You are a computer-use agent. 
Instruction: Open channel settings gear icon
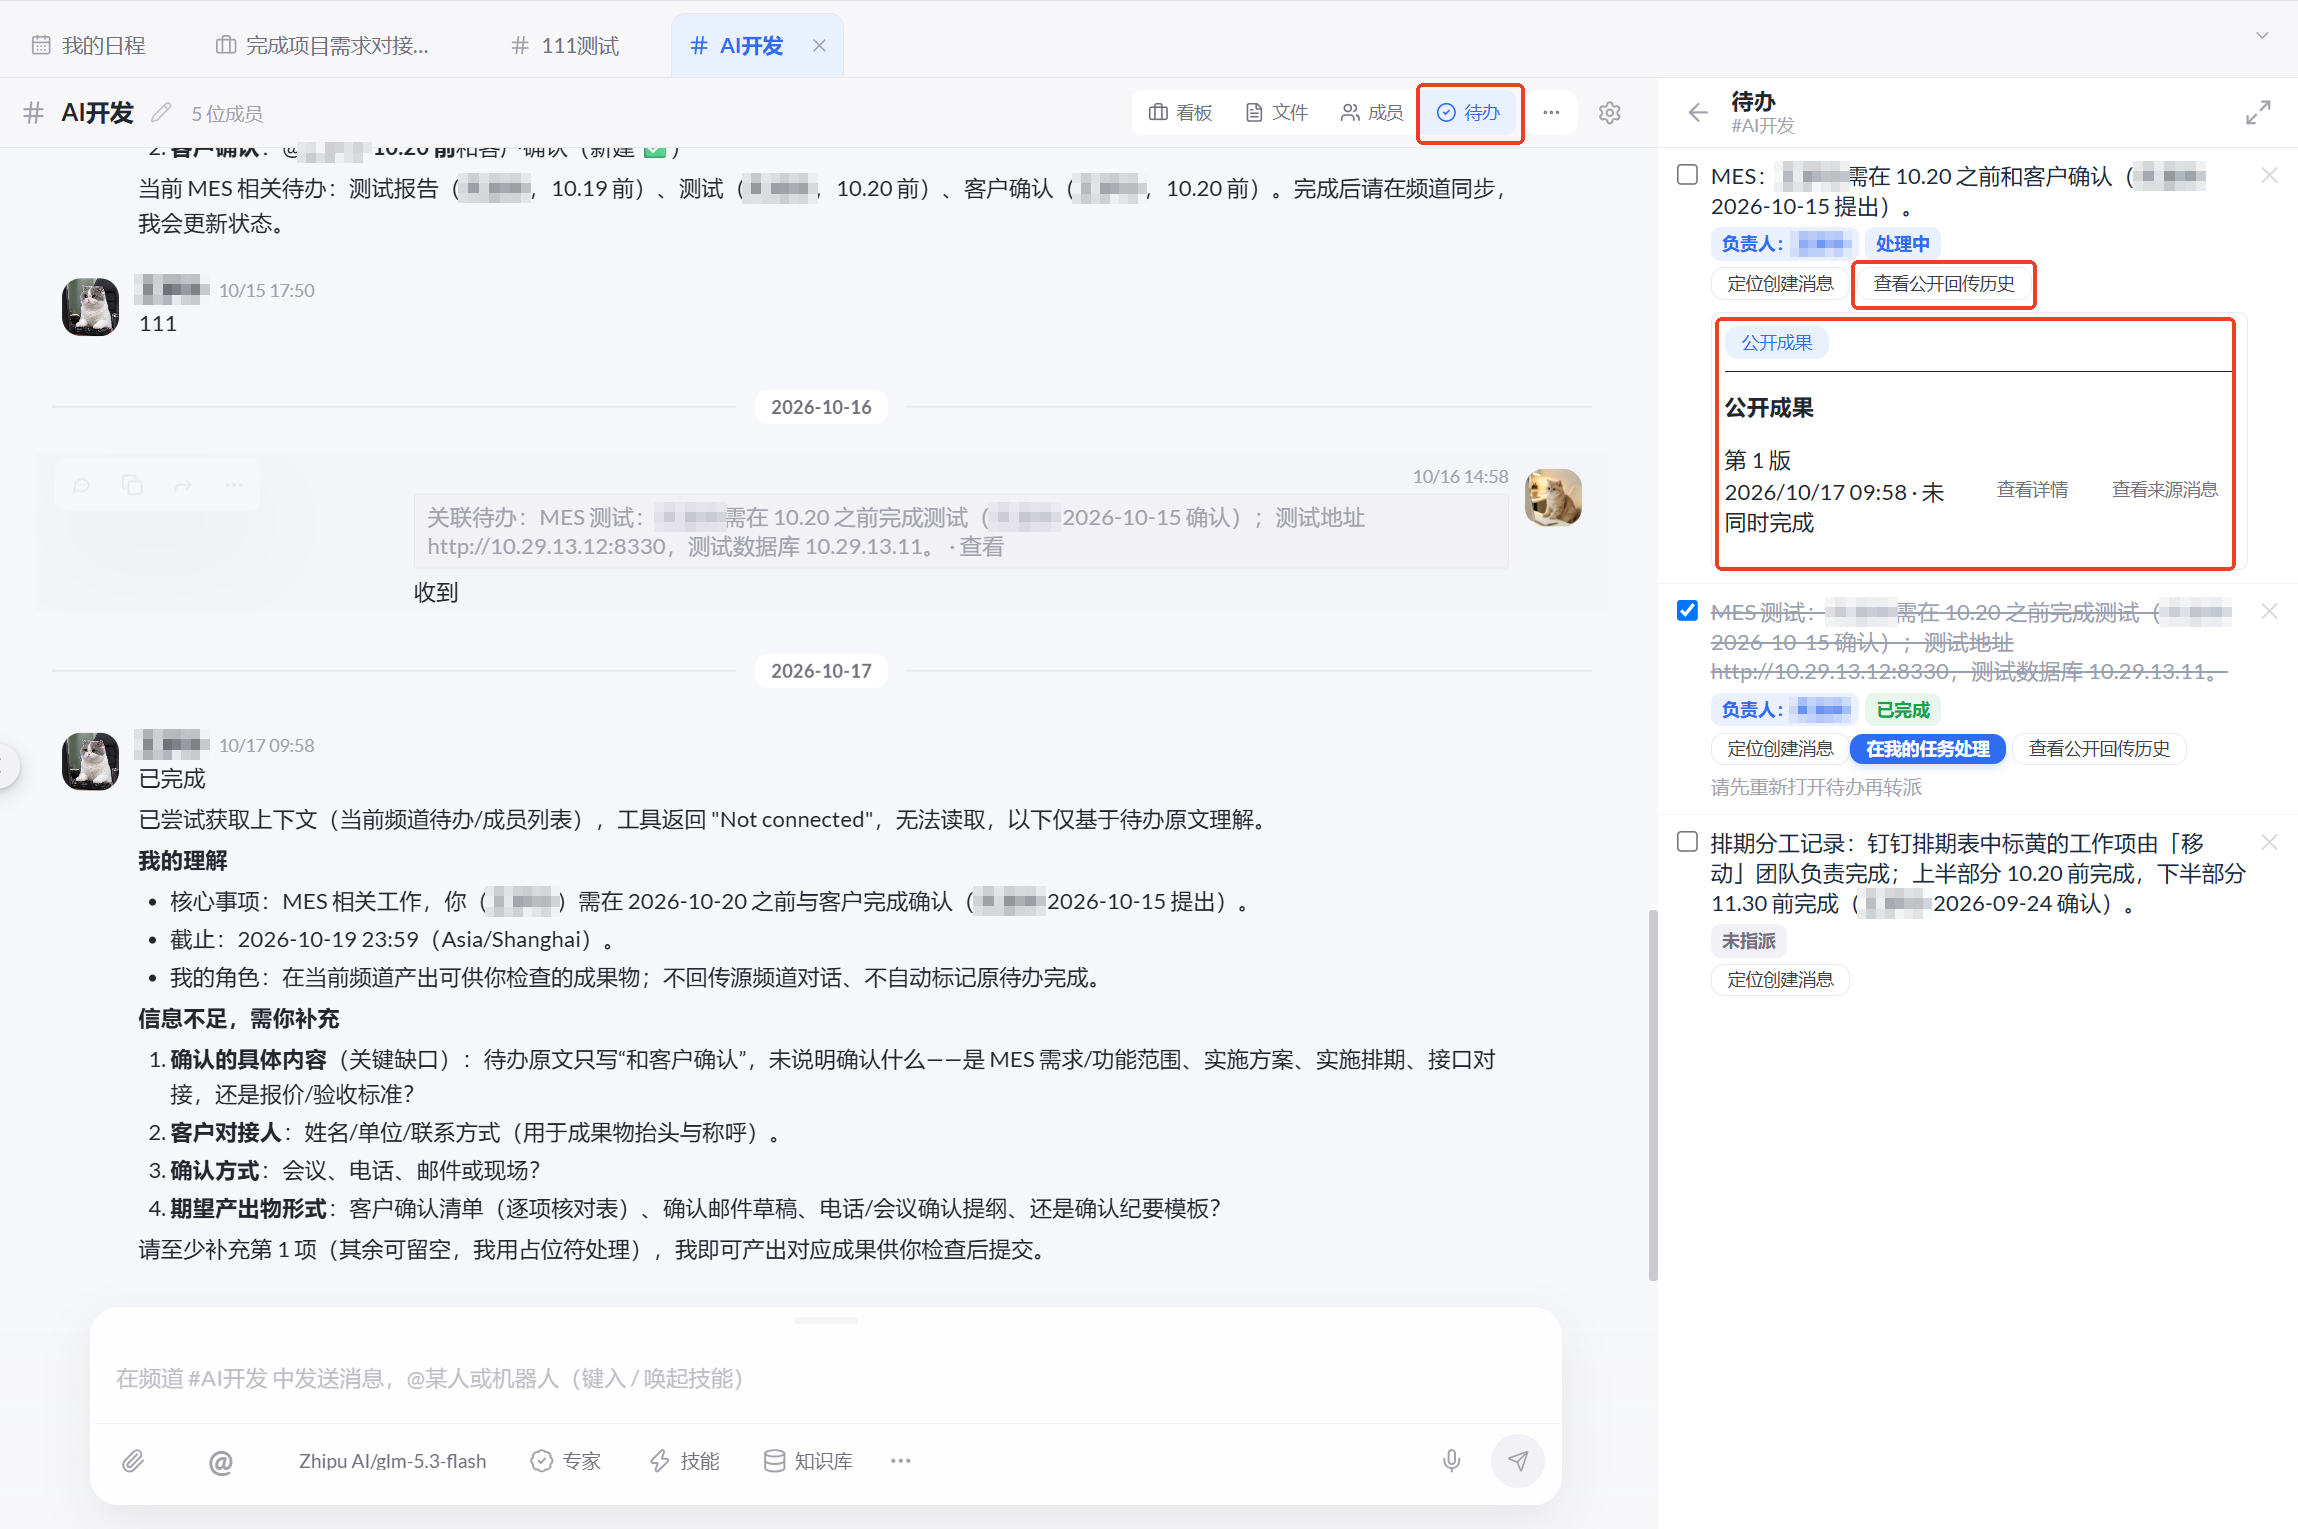click(1609, 113)
